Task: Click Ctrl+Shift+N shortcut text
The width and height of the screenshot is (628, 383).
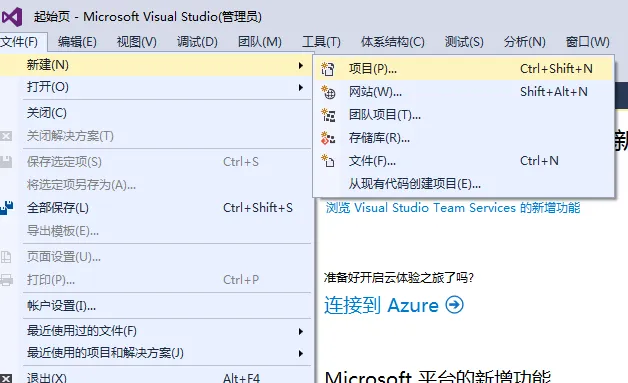Action: point(556,69)
